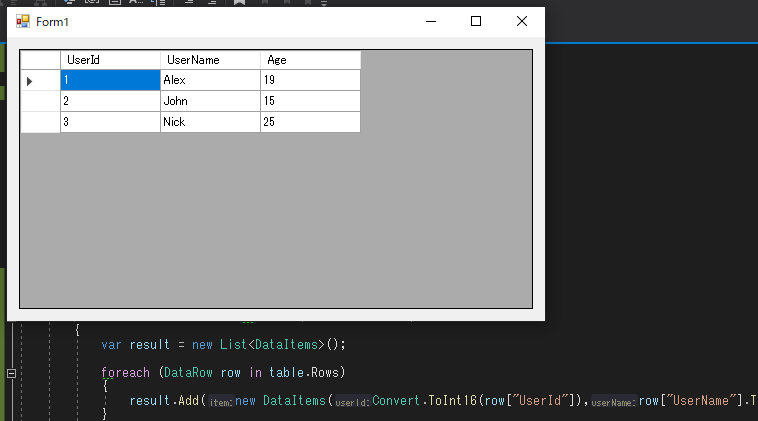Click the "DataRow" type in the foreach line
Image resolution: width=758 pixels, height=421 pixels.
point(189,373)
